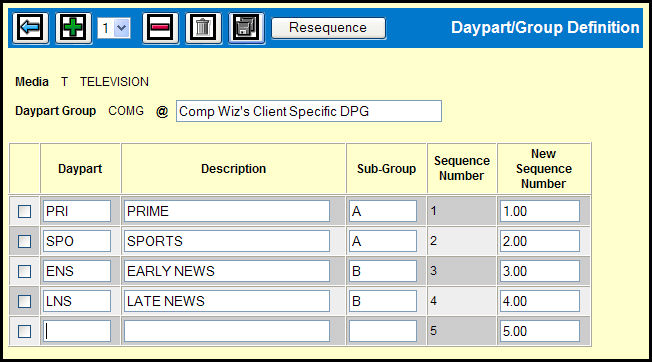The height and width of the screenshot is (362, 652).
Task: Click the new sequence field showing 1.00
Action: click(540, 211)
